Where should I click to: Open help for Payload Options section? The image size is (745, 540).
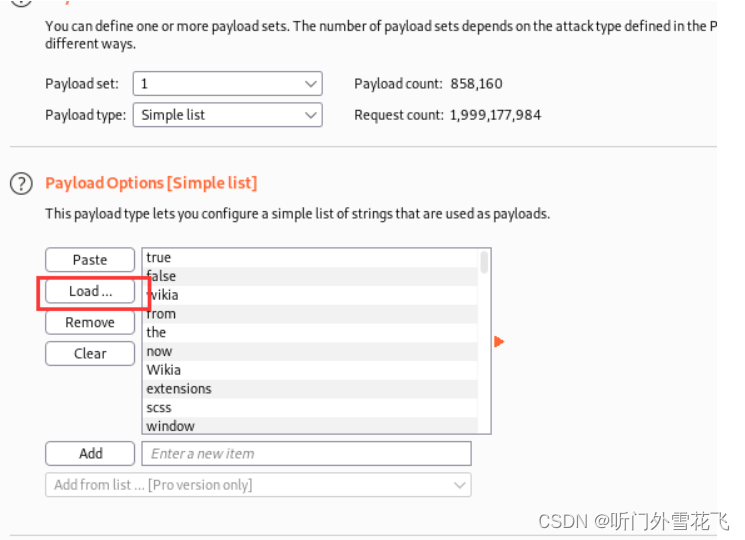tap(21, 184)
